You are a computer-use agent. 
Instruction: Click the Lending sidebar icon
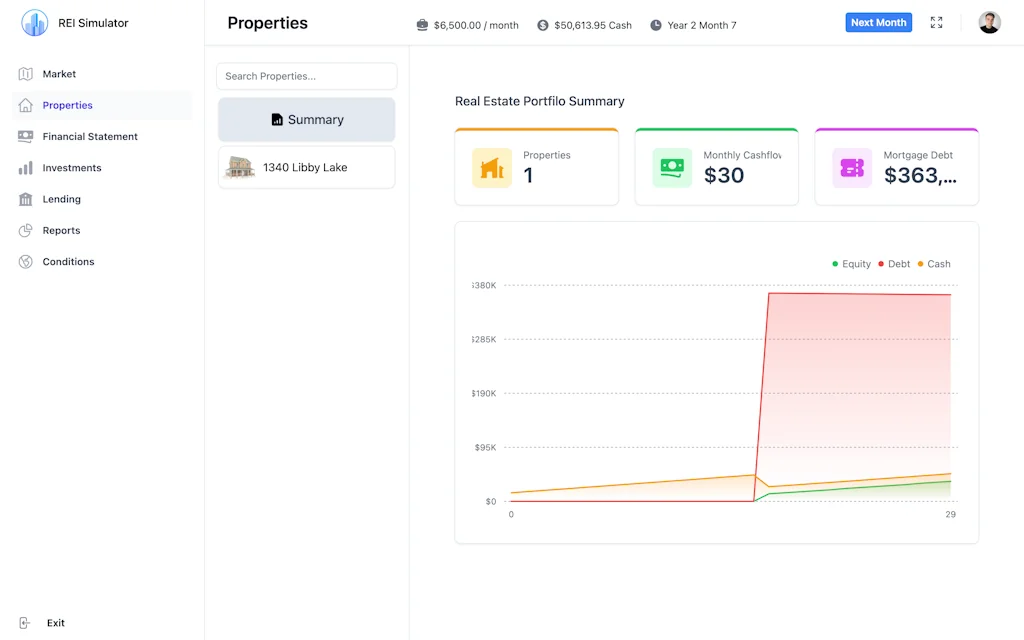[x=27, y=199]
